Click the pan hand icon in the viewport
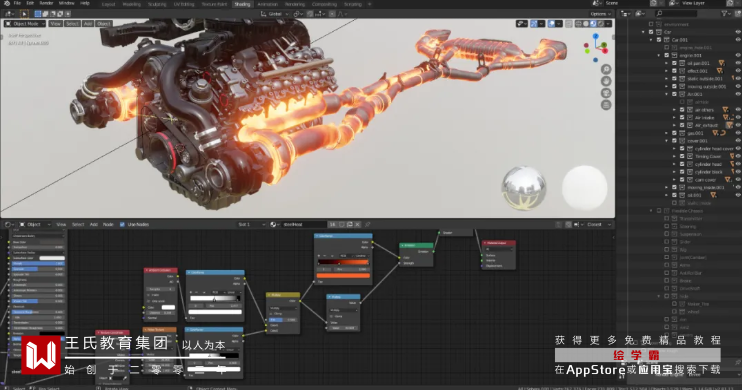742x390 pixels. pos(606,81)
